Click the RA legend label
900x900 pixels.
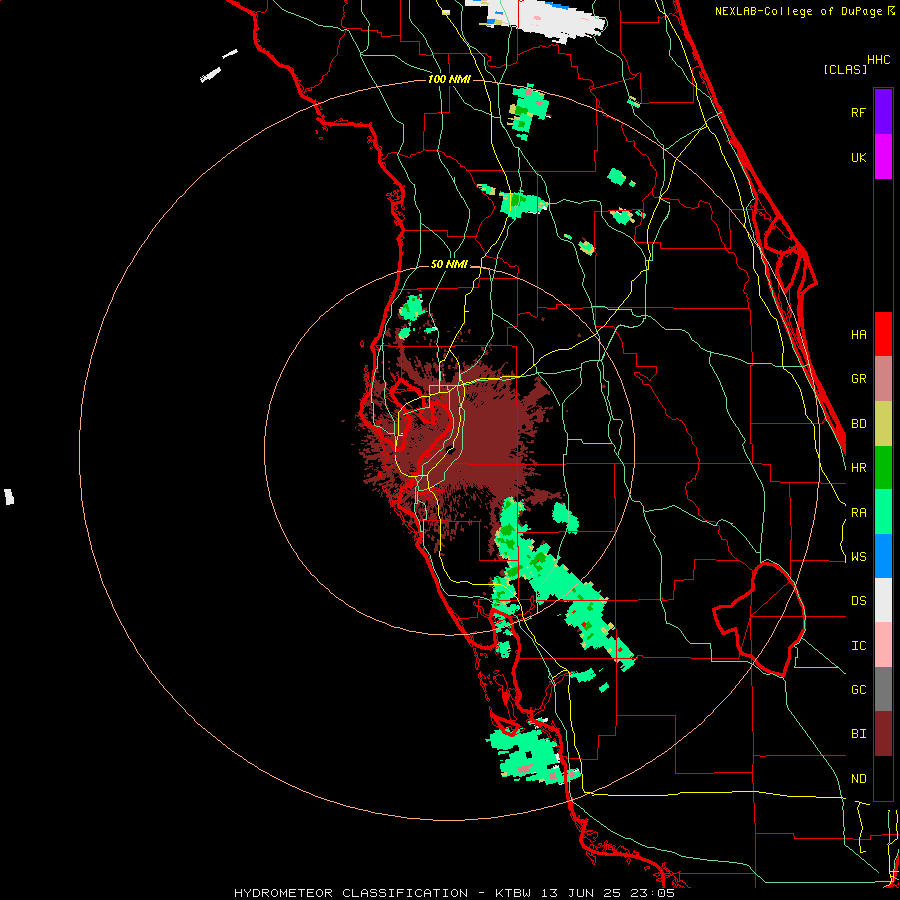point(858,513)
